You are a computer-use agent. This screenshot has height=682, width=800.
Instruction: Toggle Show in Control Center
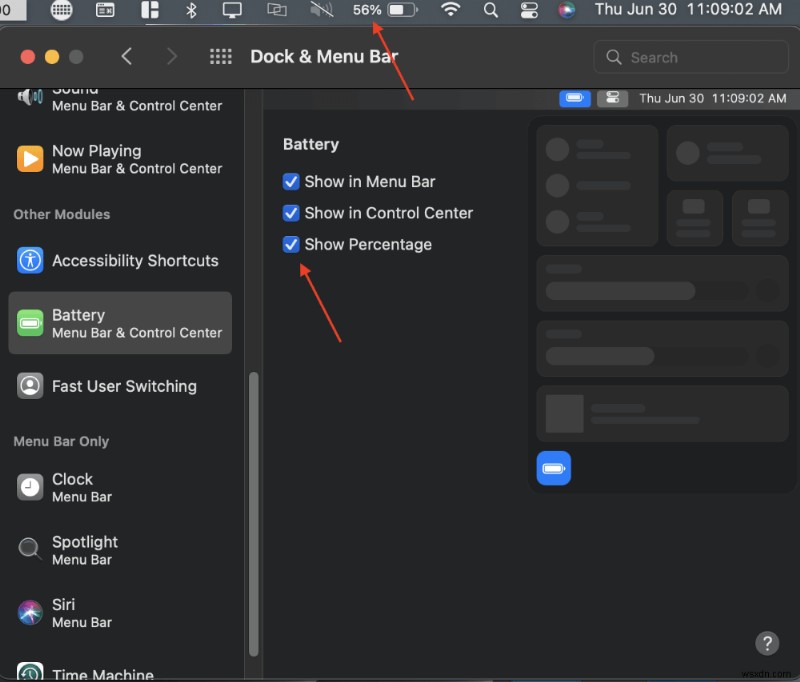291,213
